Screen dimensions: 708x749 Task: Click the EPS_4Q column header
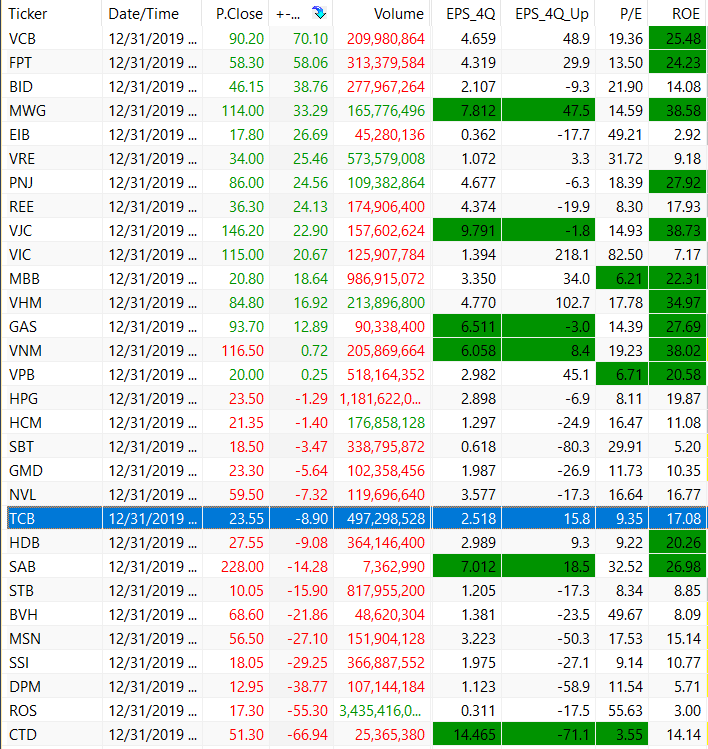[x=470, y=14]
